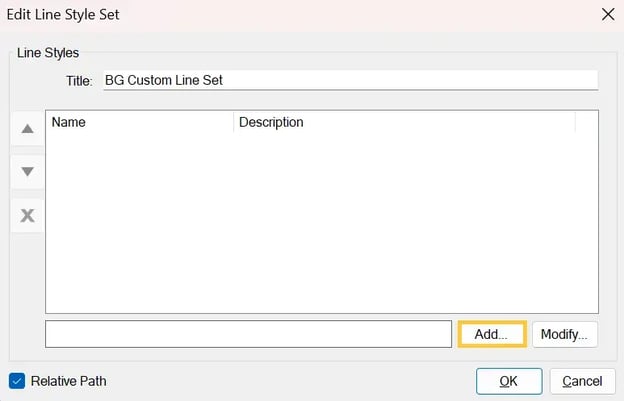624x401 pixels.
Task: Click the X delete line style icon
Action: tap(27, 216)
